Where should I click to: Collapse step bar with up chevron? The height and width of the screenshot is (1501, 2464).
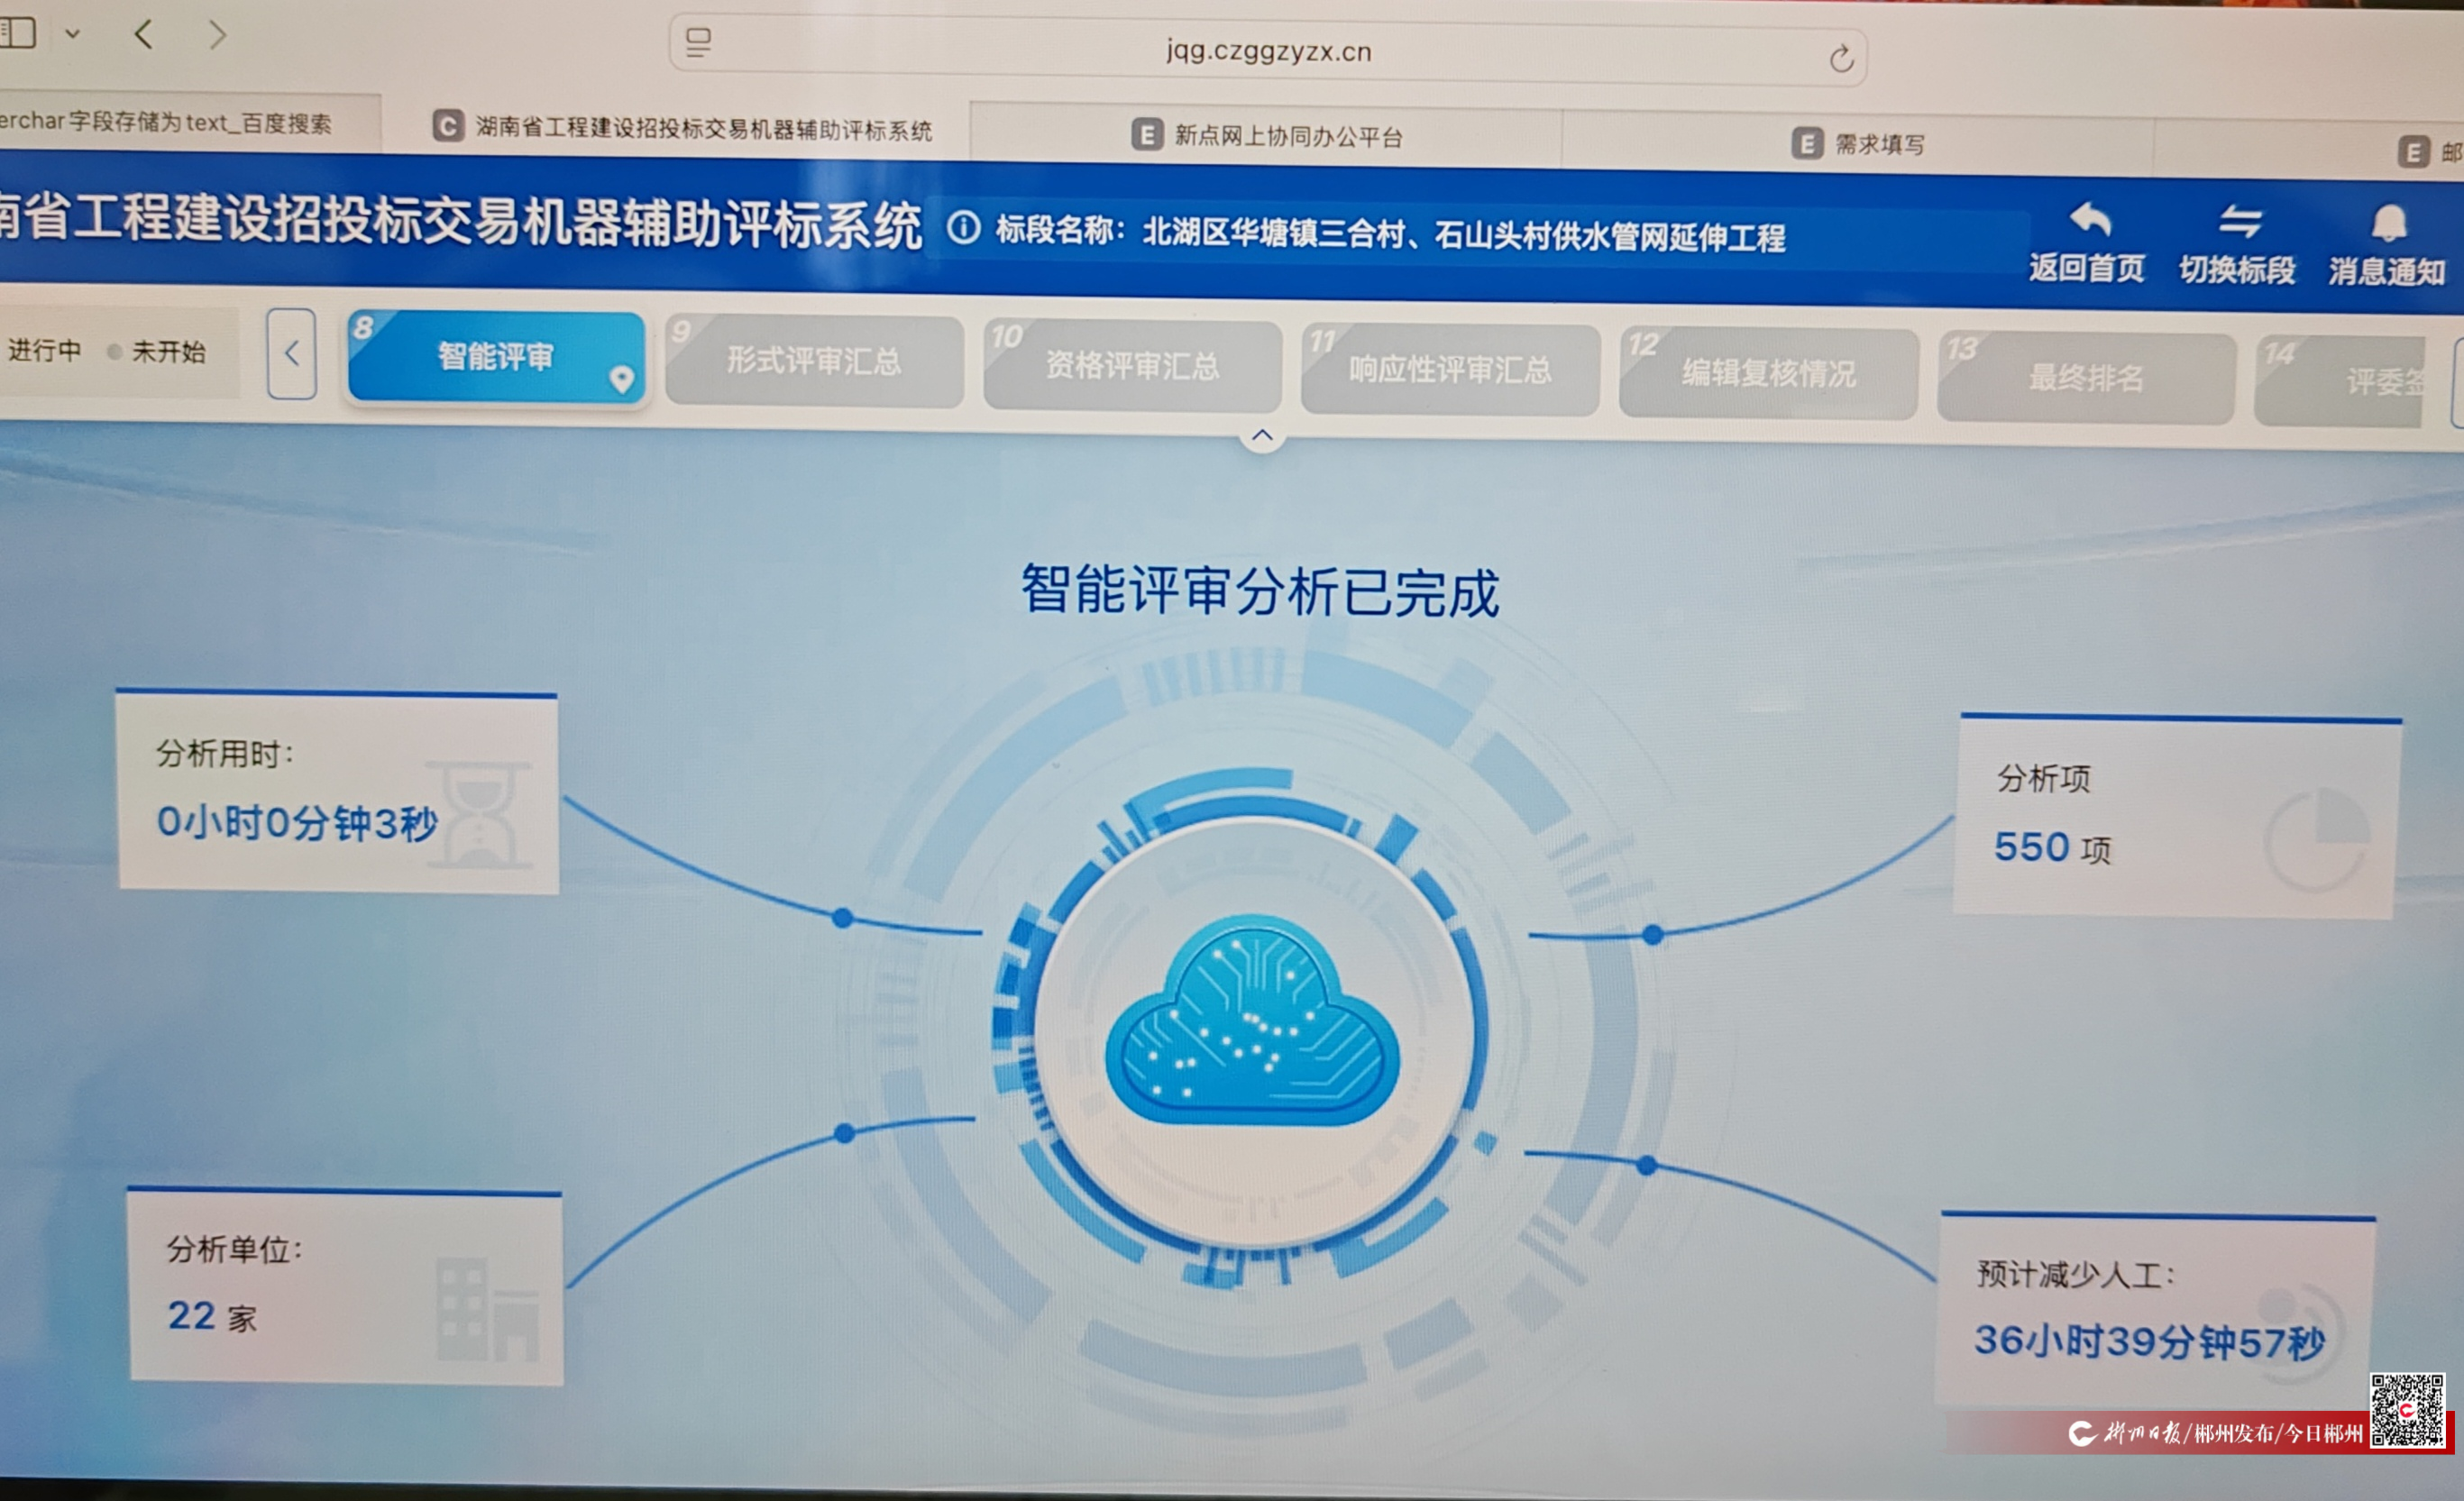(1262, 436)
